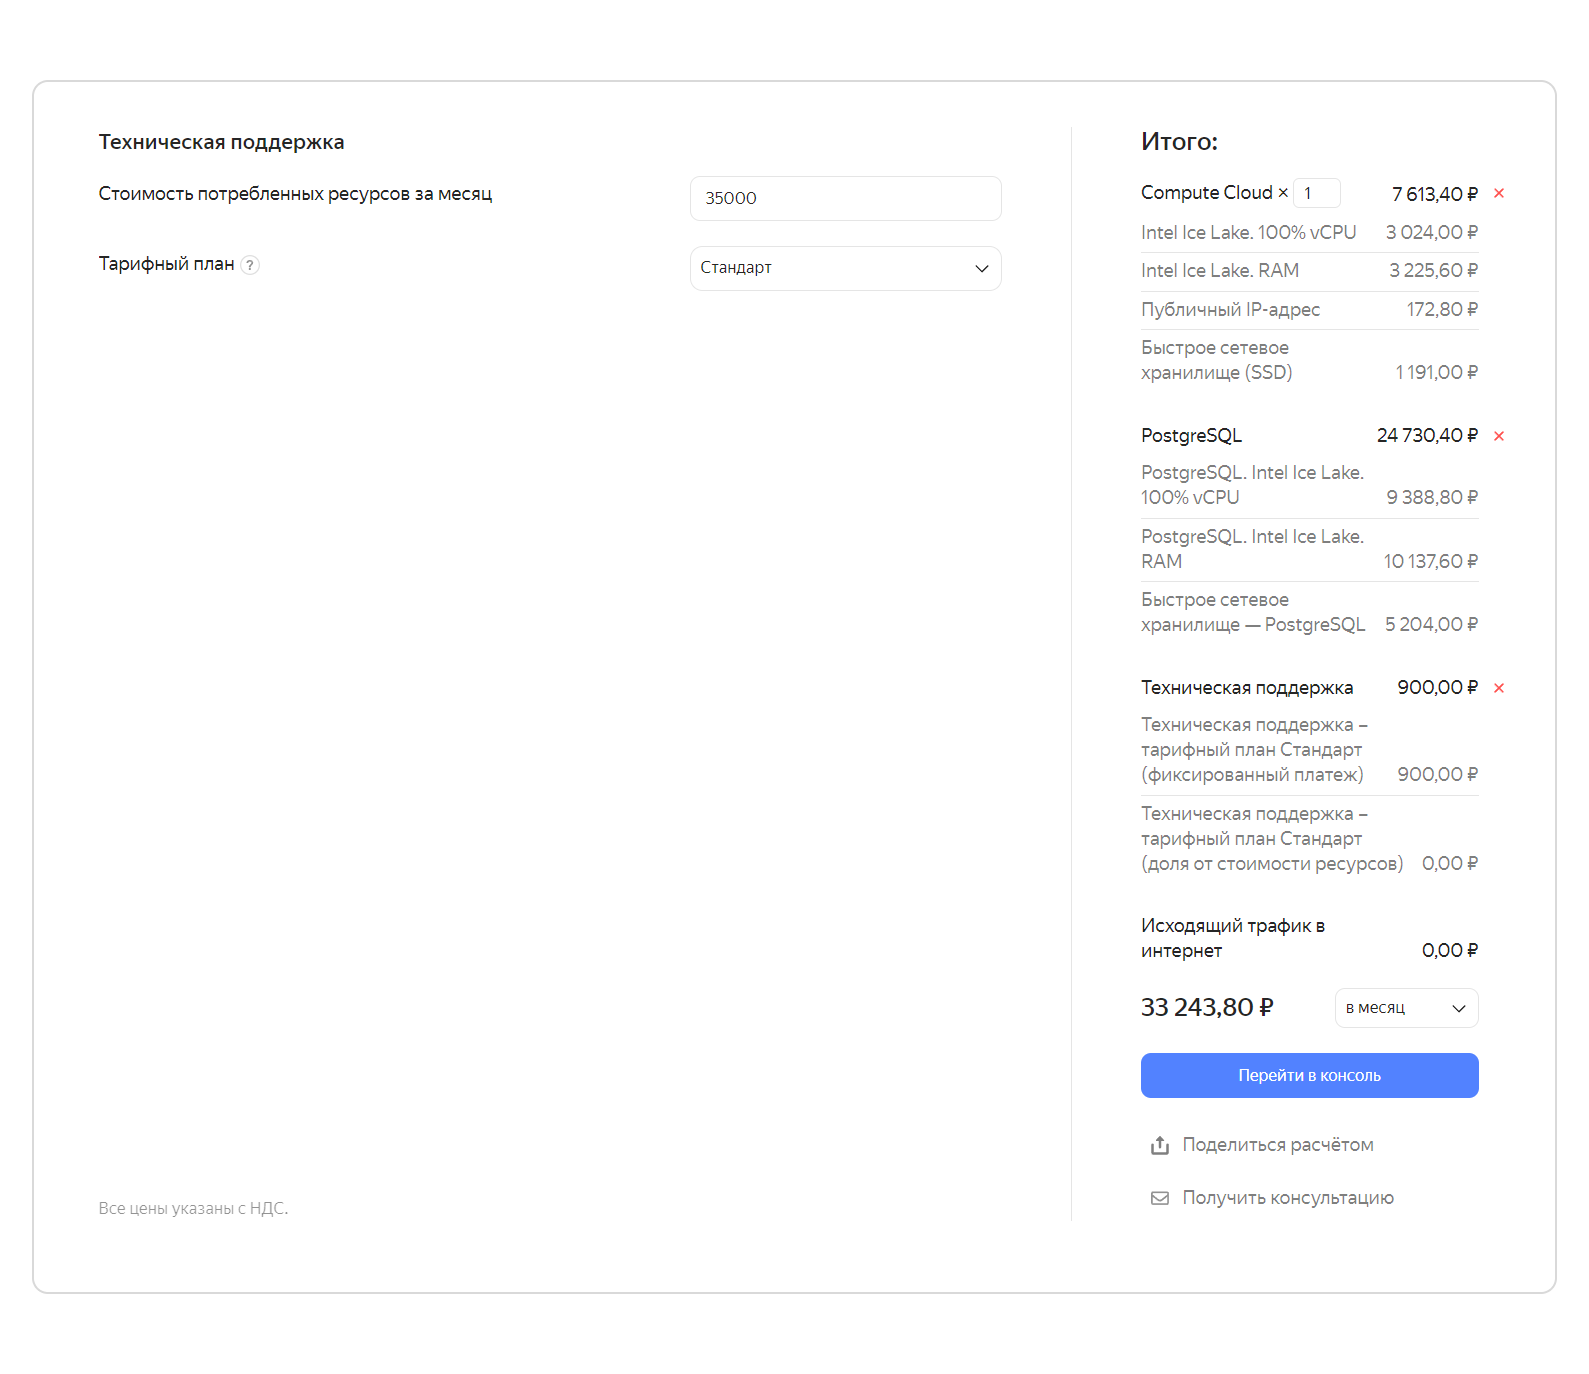Click the фиксированный платеж support row
Viewport: 1589px width, 1374px height.
[1309, 749]
